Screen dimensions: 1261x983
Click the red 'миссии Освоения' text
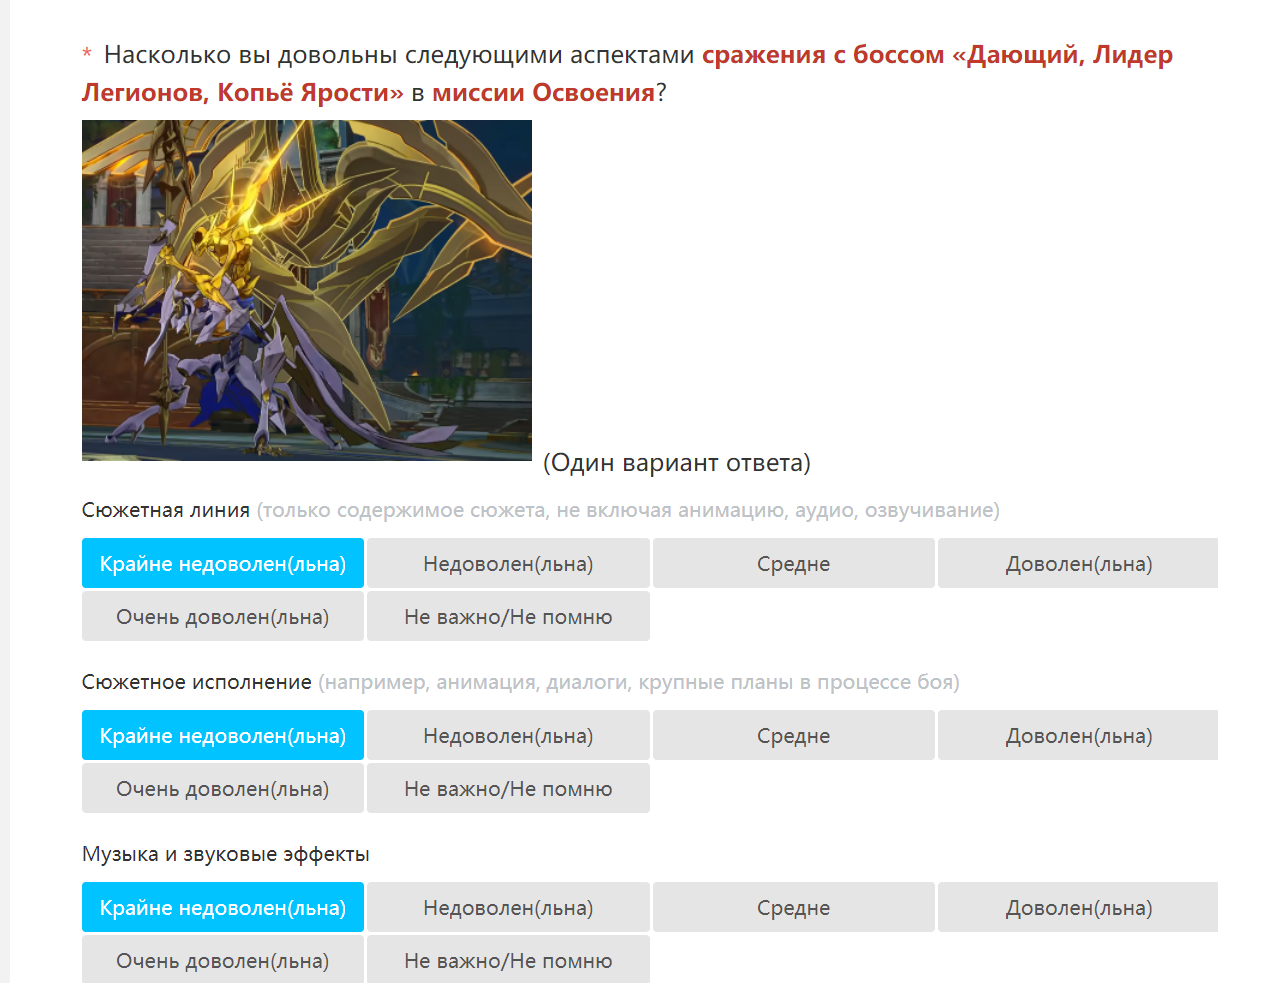tap(543, 92)
